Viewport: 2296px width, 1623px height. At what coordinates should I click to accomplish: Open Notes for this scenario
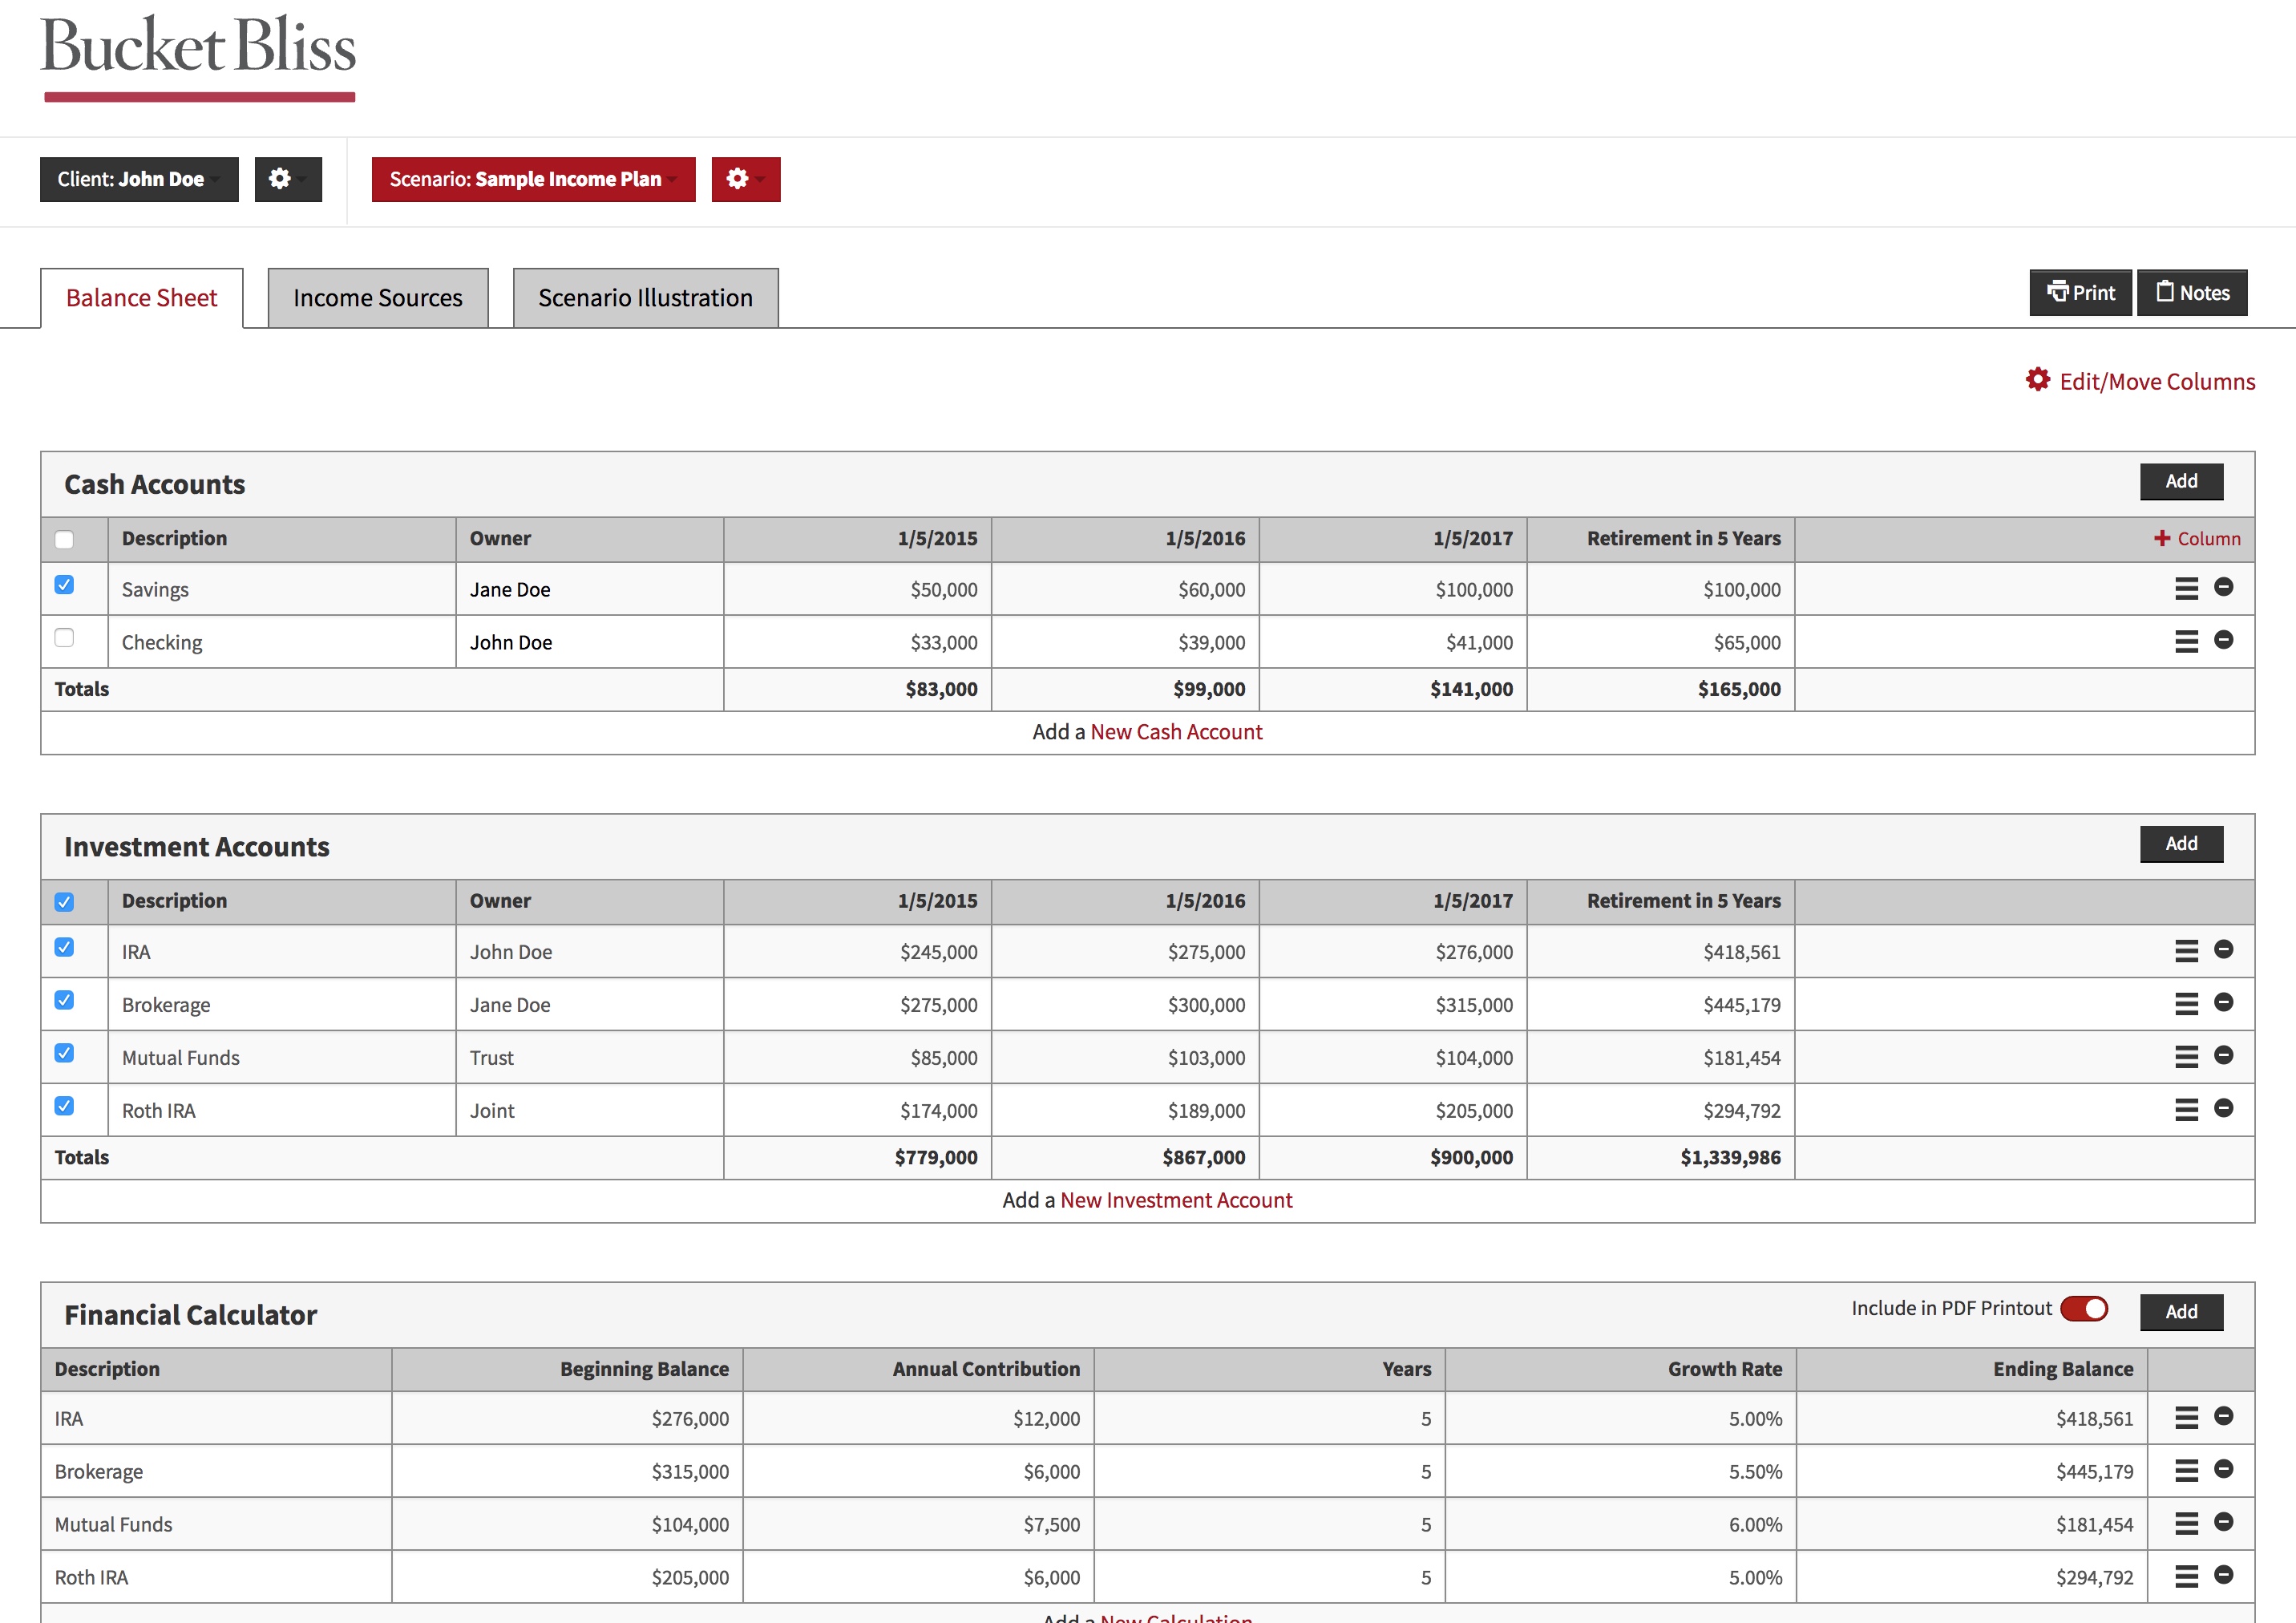click(x=2192, y=292)
